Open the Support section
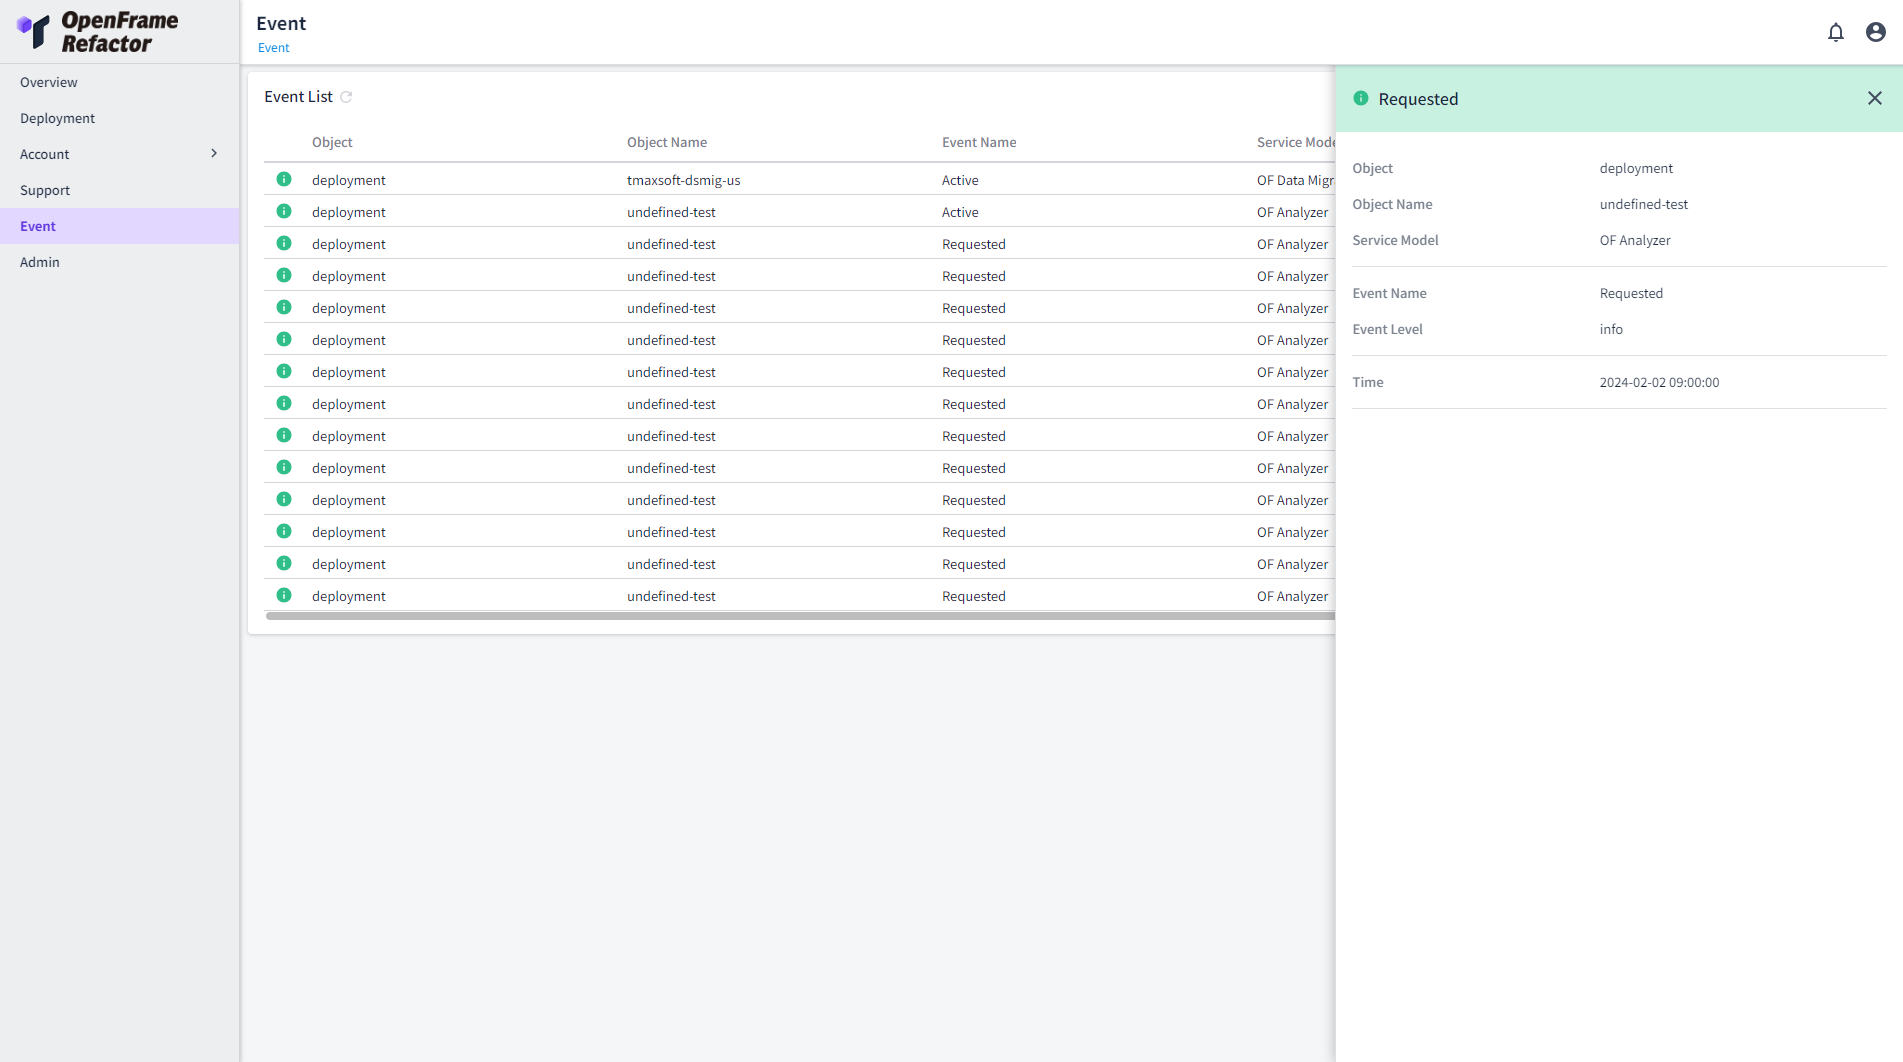 point(45,190)
